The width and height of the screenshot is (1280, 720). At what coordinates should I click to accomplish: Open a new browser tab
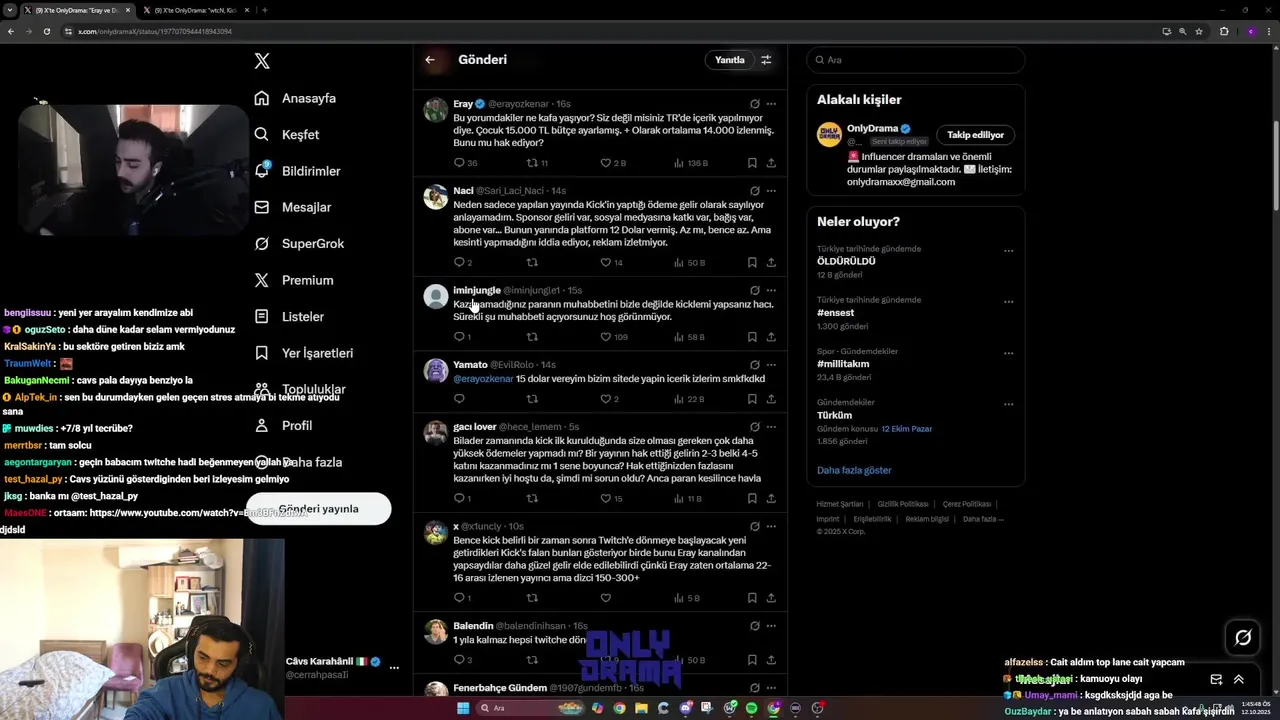click(264, 10)
